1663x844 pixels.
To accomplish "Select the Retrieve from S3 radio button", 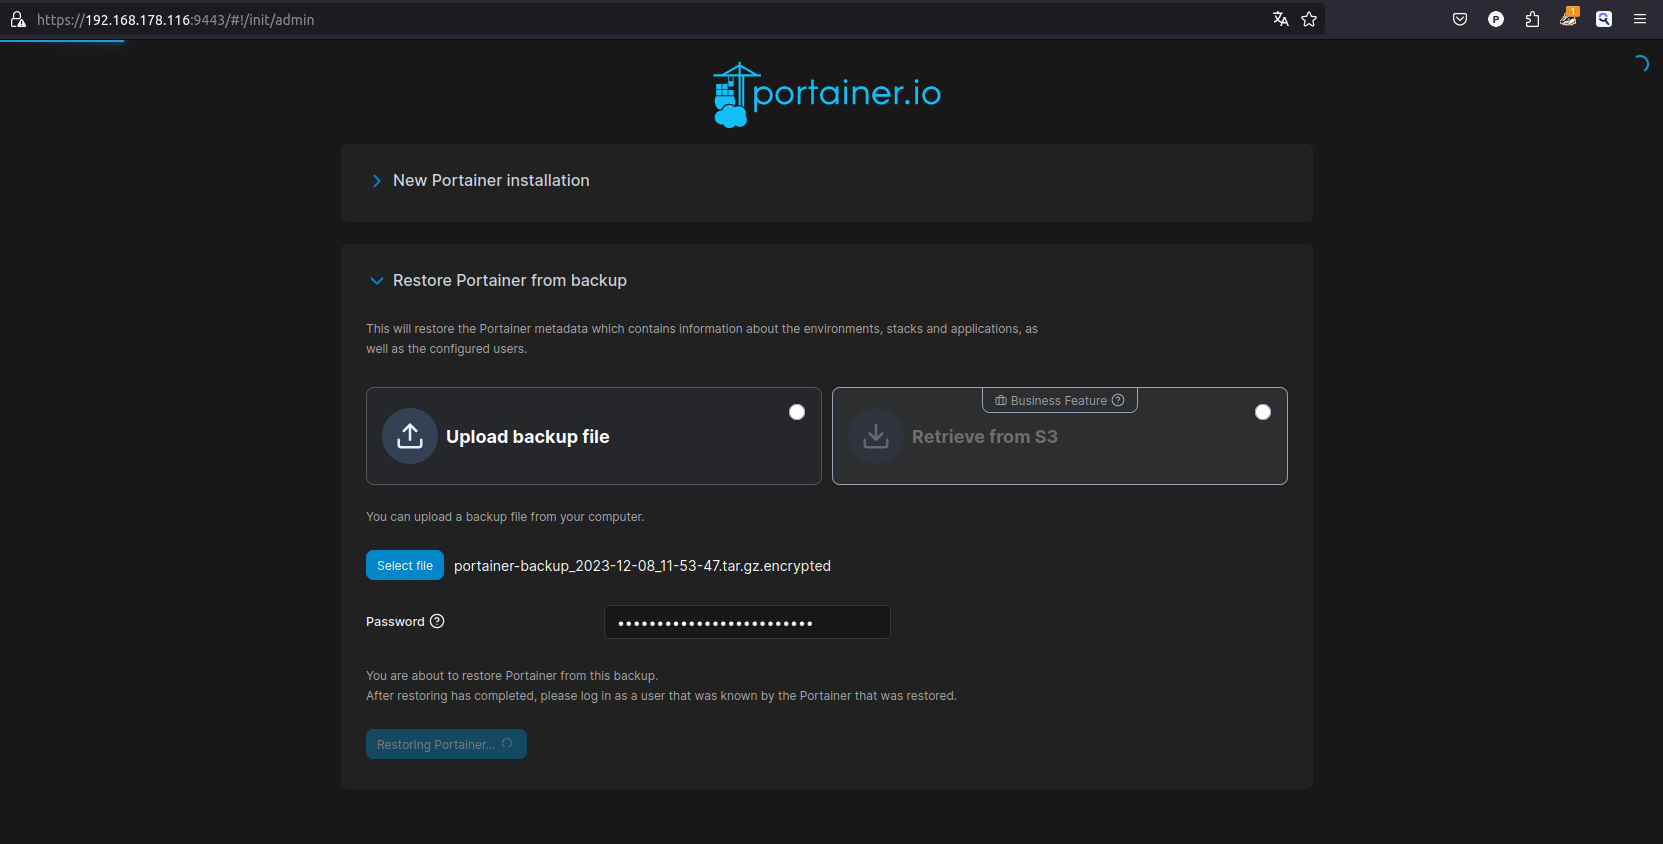I will pos(1263,412).
